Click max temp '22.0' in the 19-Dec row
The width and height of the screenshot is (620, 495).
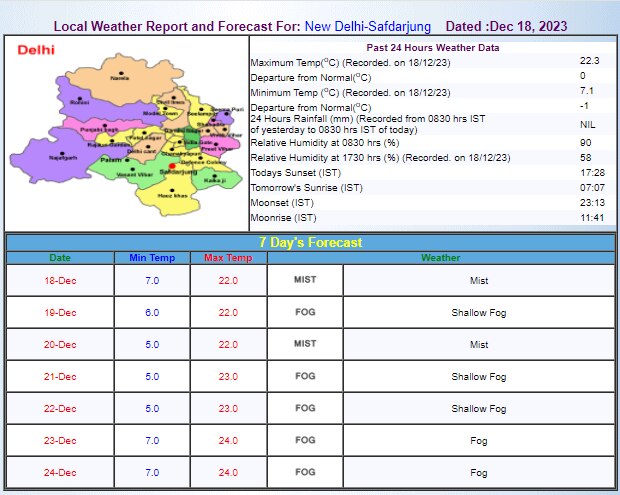point(228,313)
